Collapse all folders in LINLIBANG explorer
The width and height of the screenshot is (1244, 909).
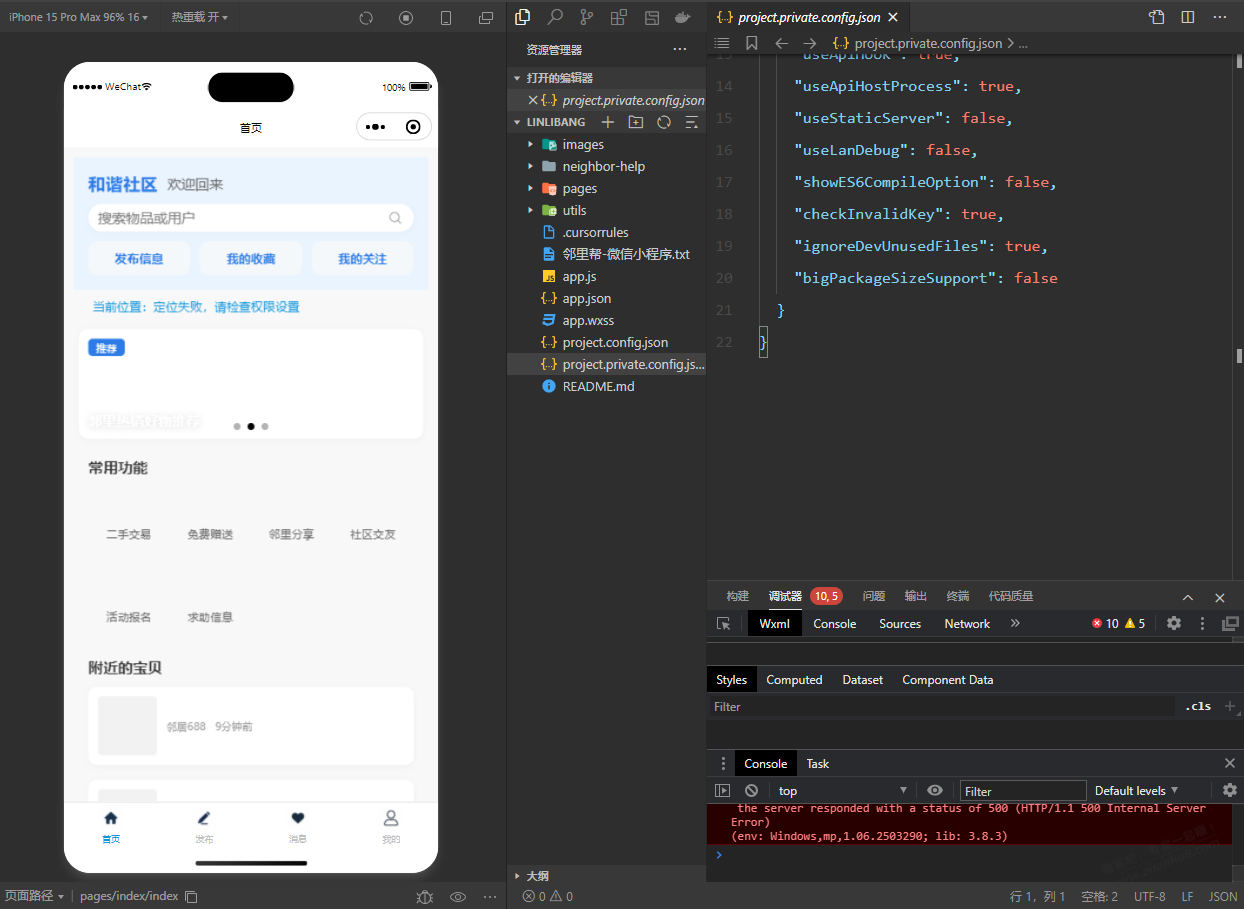point(691,122)
